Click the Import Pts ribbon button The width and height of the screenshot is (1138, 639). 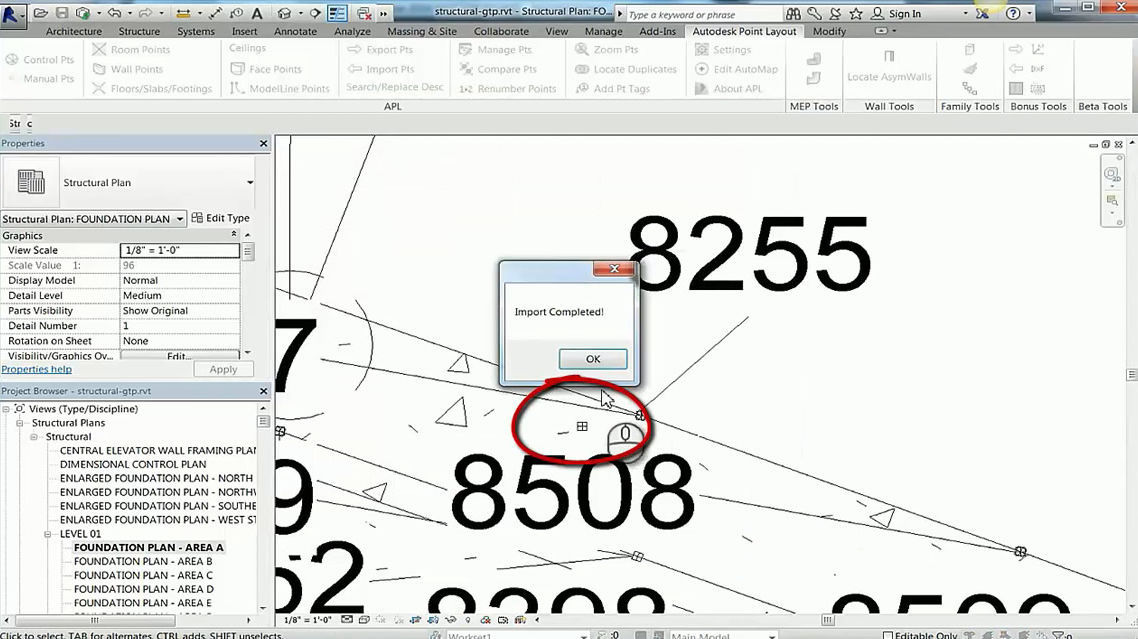[380, 69]
